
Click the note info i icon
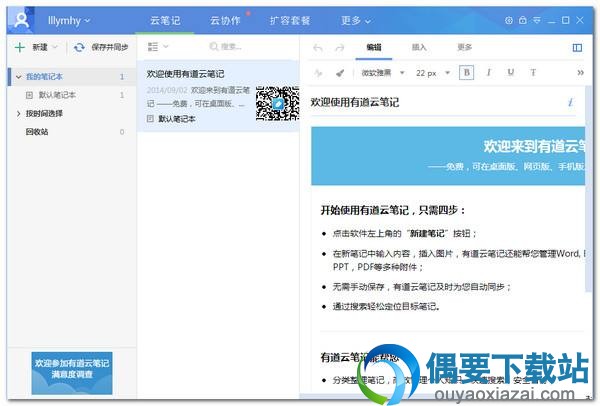pyautogui.click(x=570, y=102)
